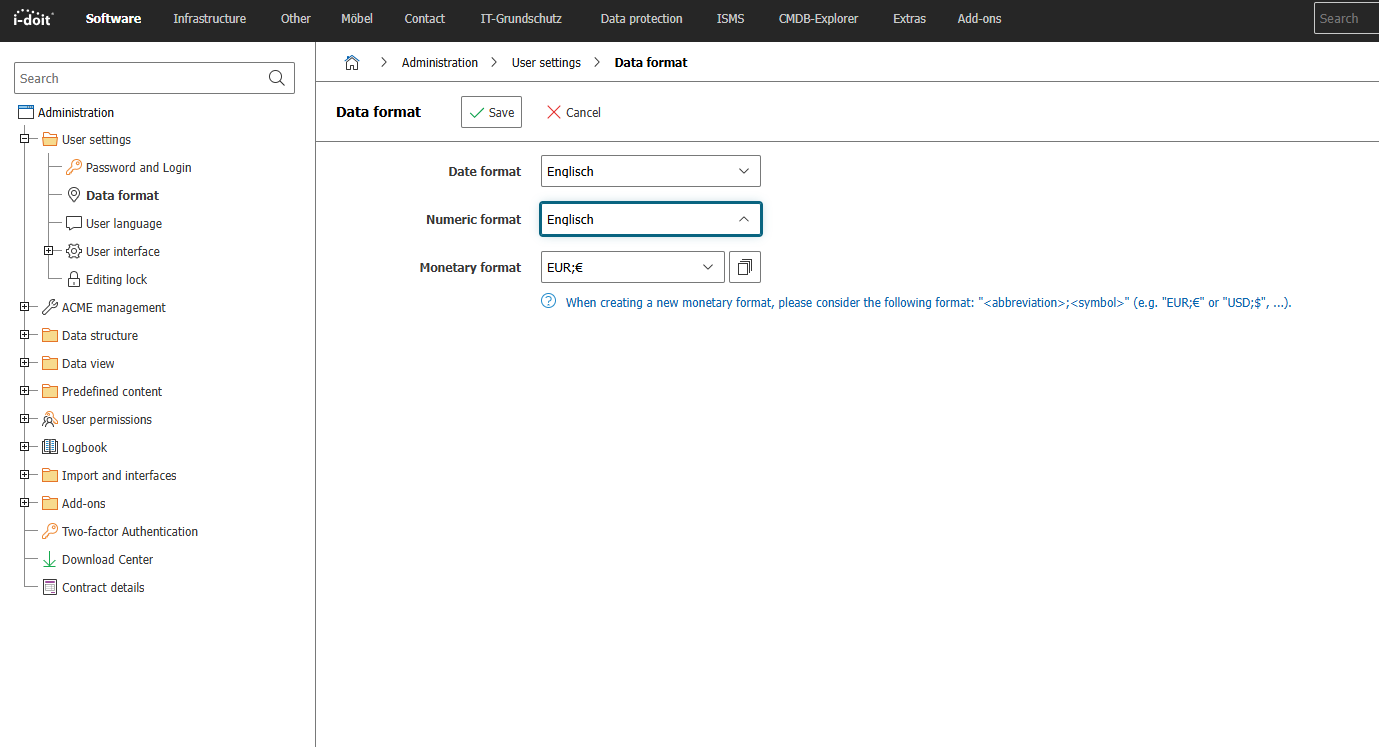Click the top-right global search field
Image resolution: width=1379 pixels, height=747 pixels.
[x=1346, y=18]
